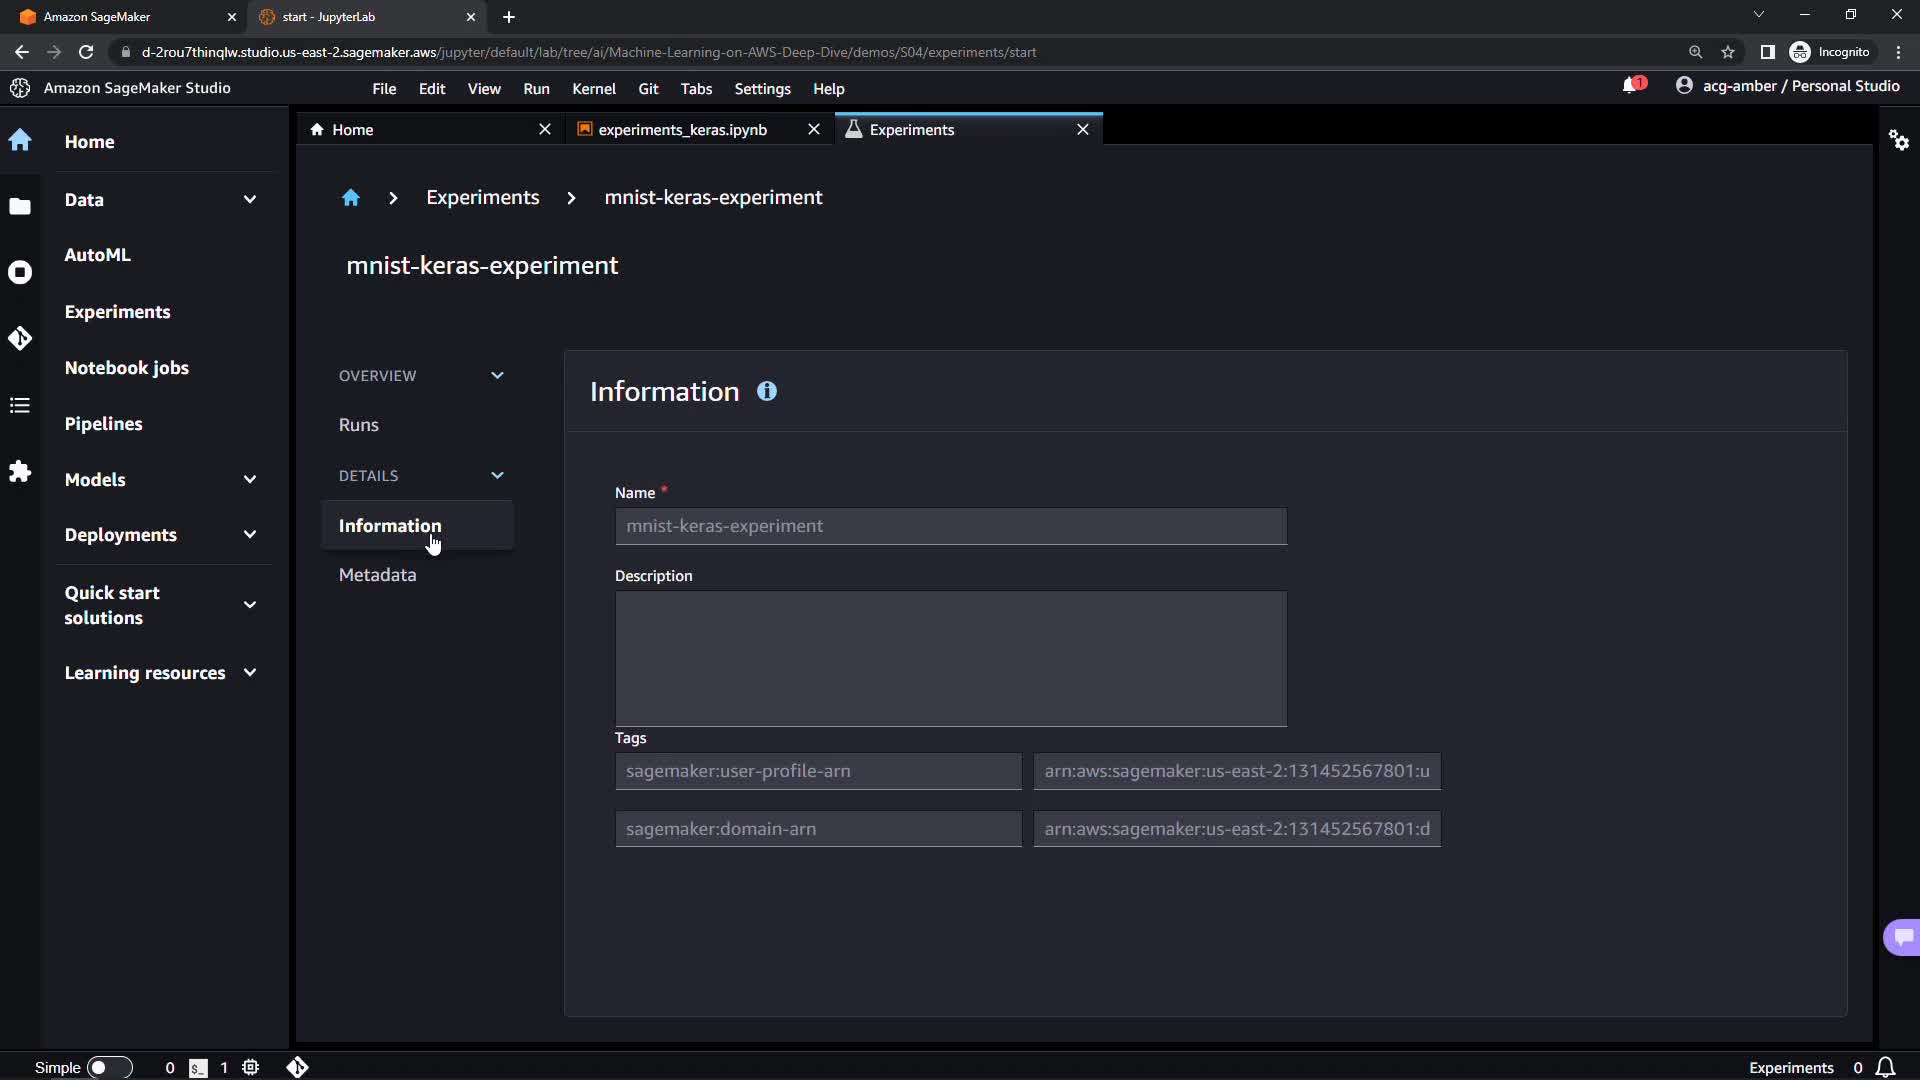
Task: Open the property inspector gears icon
Action: (1898, 140)
